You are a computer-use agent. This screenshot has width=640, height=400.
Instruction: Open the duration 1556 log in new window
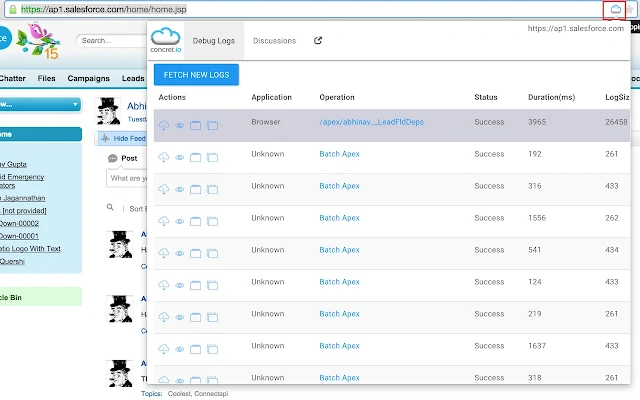(212, 221)
